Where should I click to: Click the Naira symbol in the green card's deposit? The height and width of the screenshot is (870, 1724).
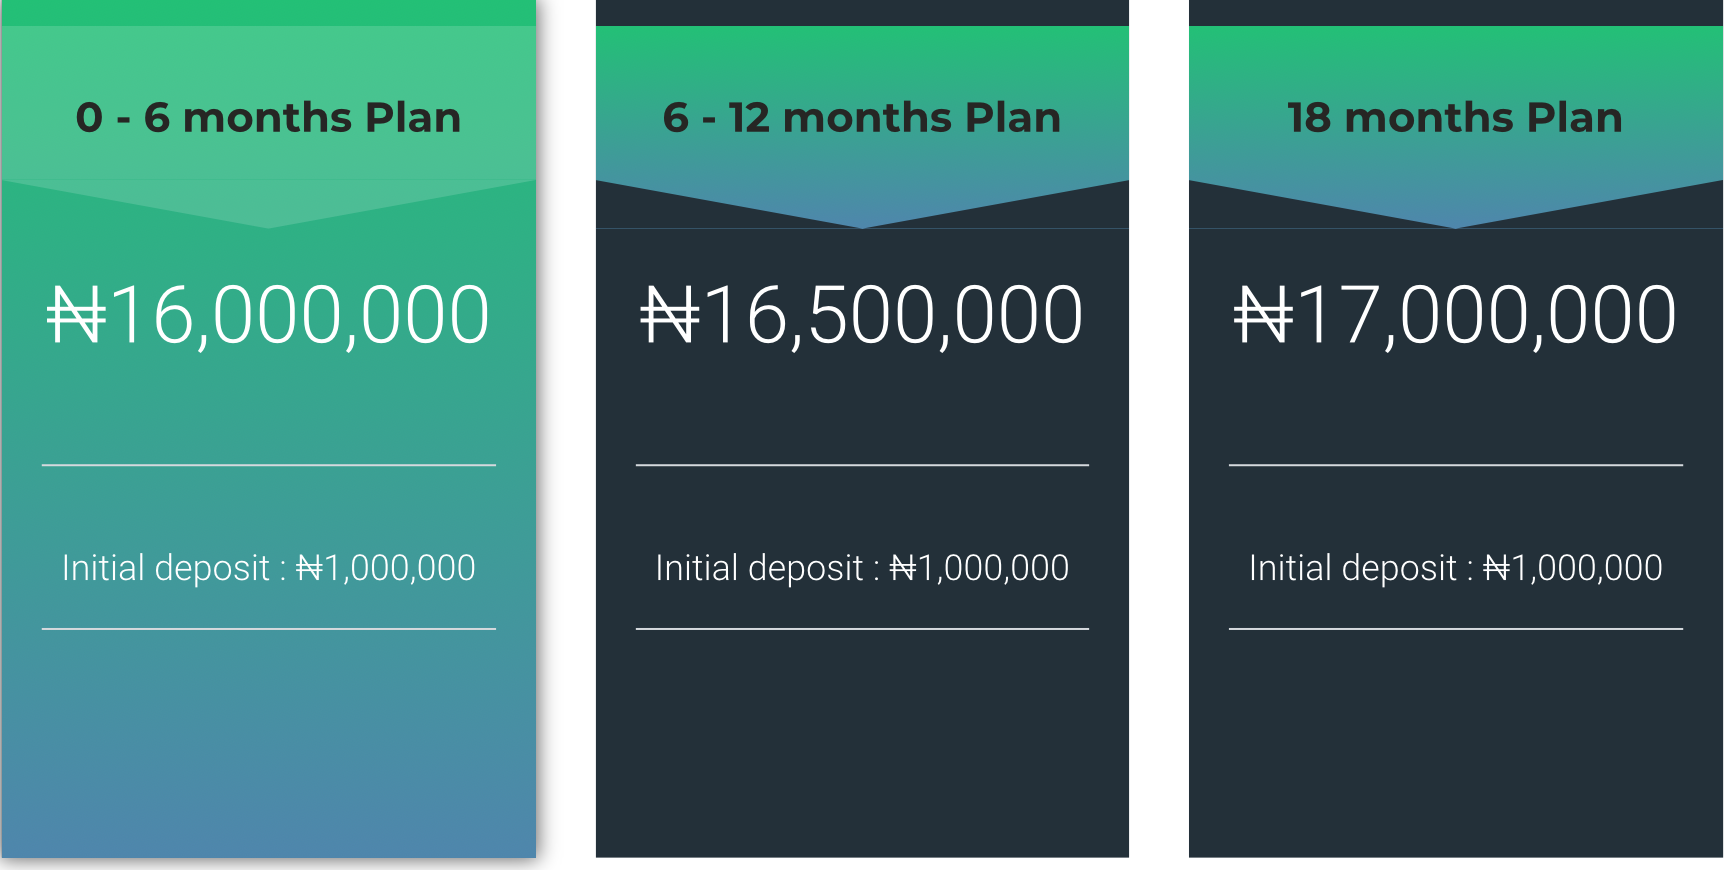click(x=309, y=568)
